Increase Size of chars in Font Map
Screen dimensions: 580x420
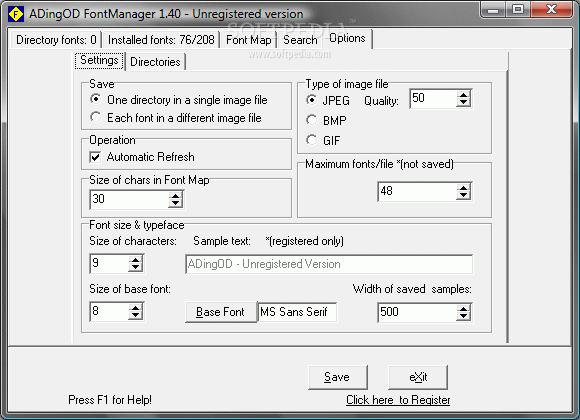point(176,196)
